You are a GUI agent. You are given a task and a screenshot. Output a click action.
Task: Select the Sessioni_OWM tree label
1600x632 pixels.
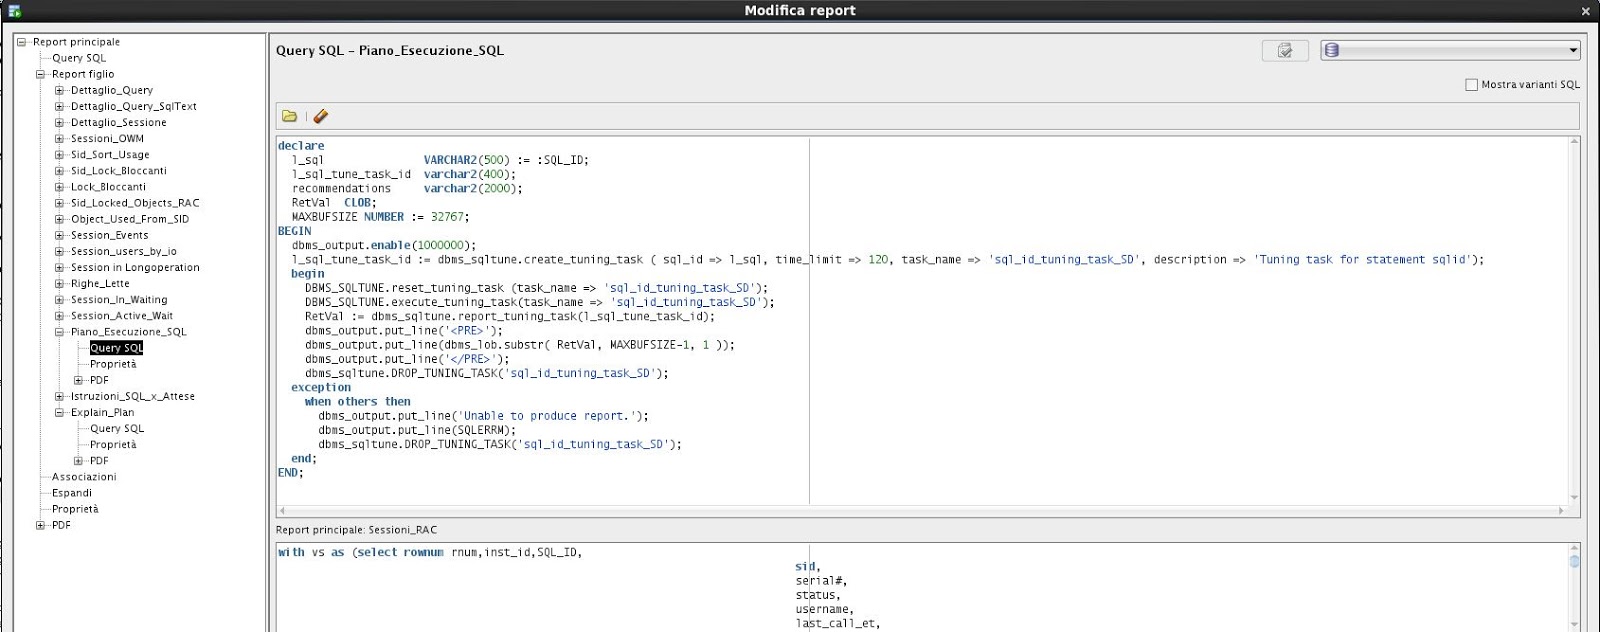pos(107,138)
